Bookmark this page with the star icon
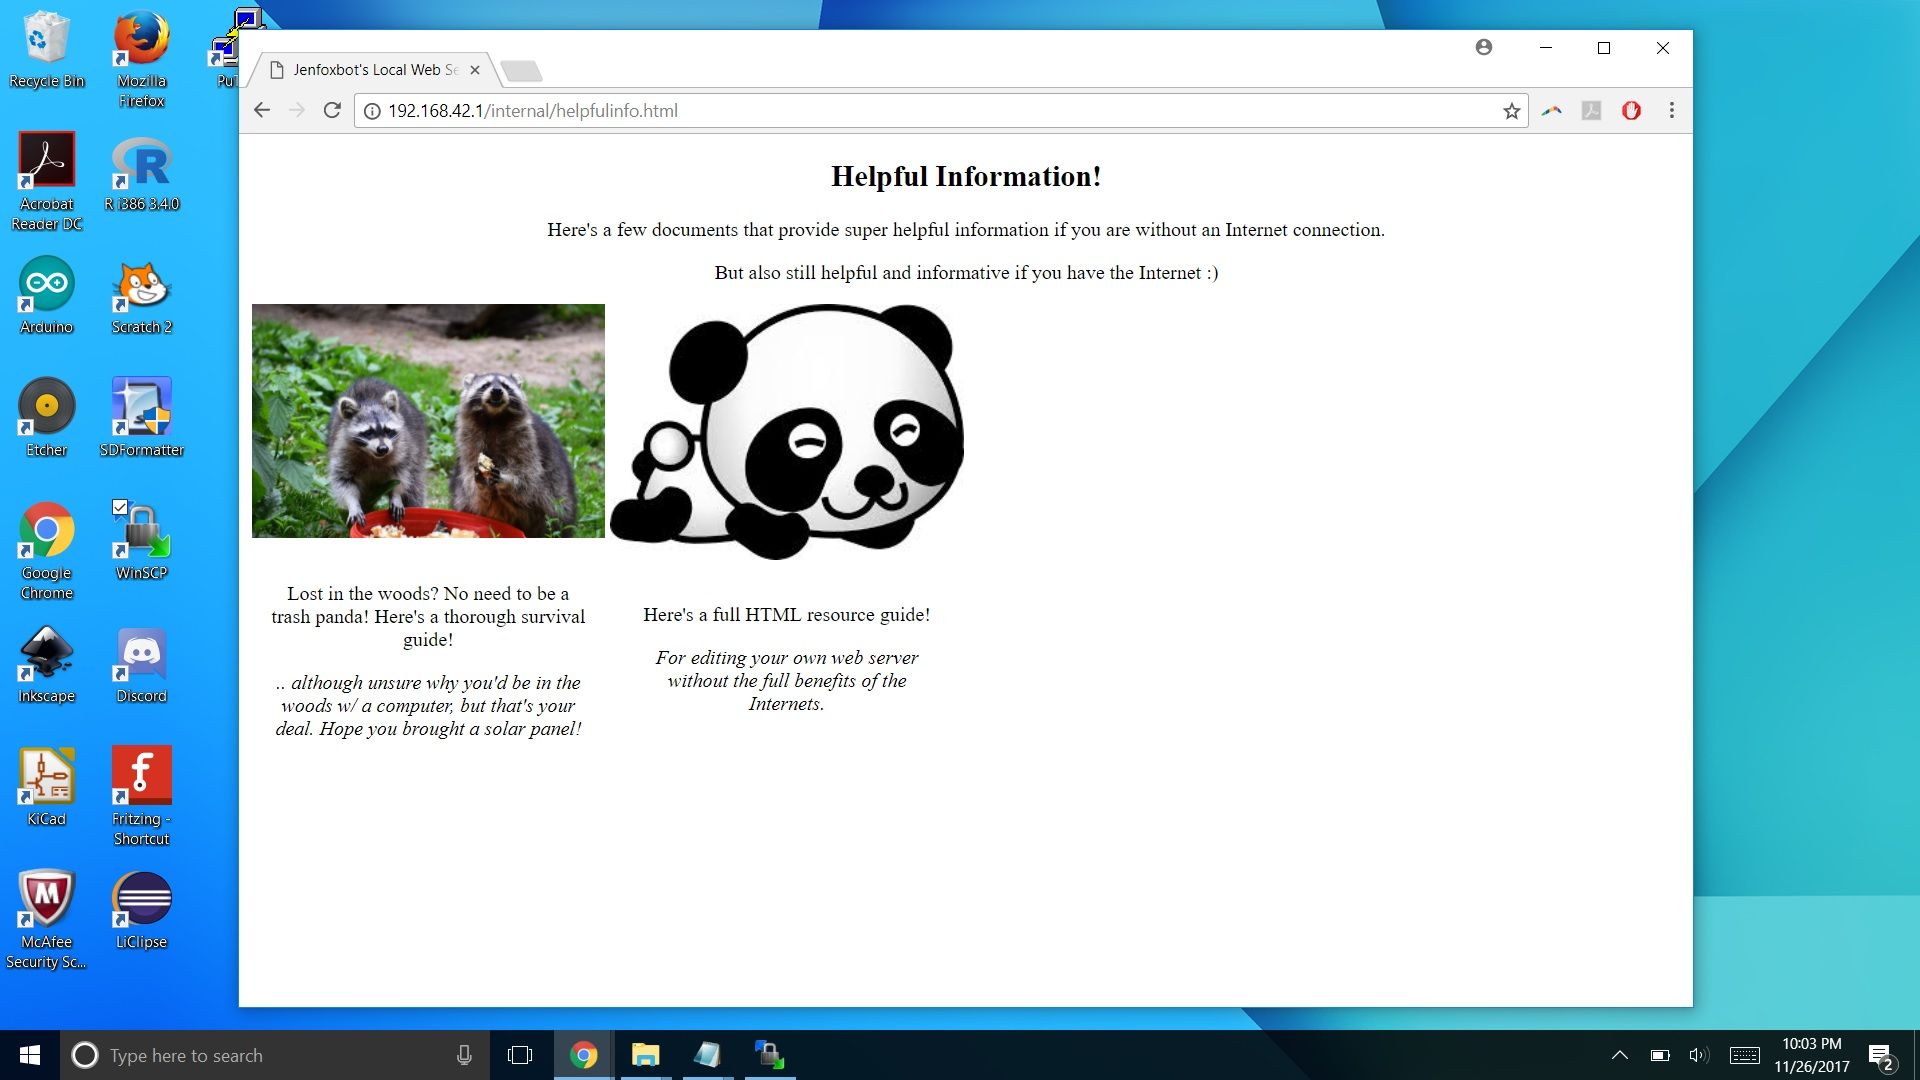 point(1512,110)
